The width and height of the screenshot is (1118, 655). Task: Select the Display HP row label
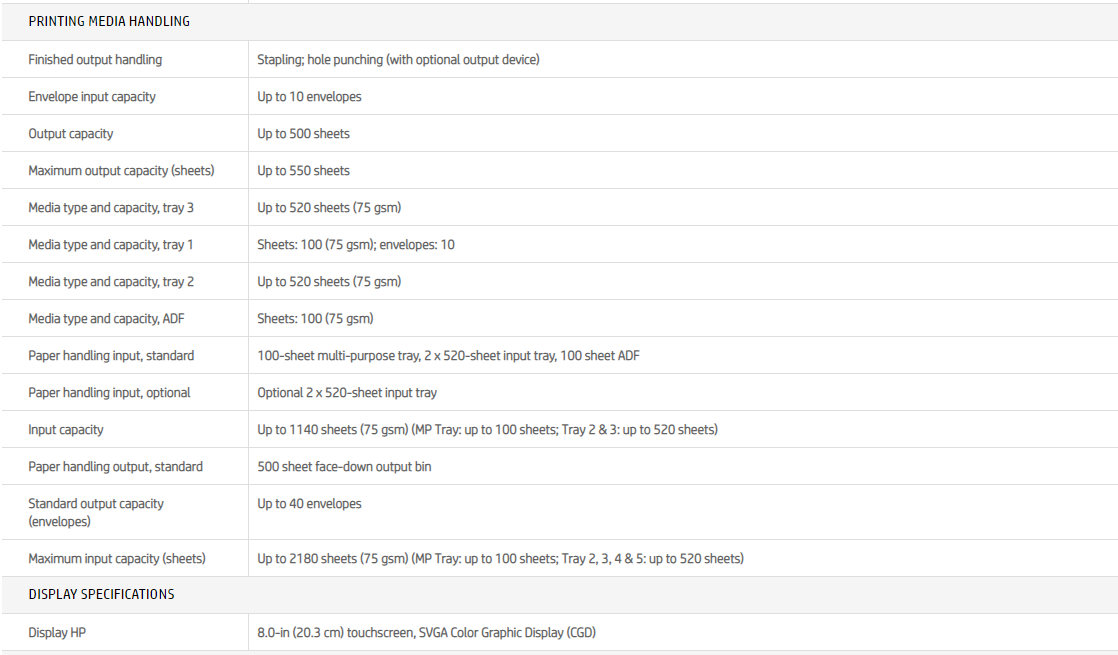57,633
